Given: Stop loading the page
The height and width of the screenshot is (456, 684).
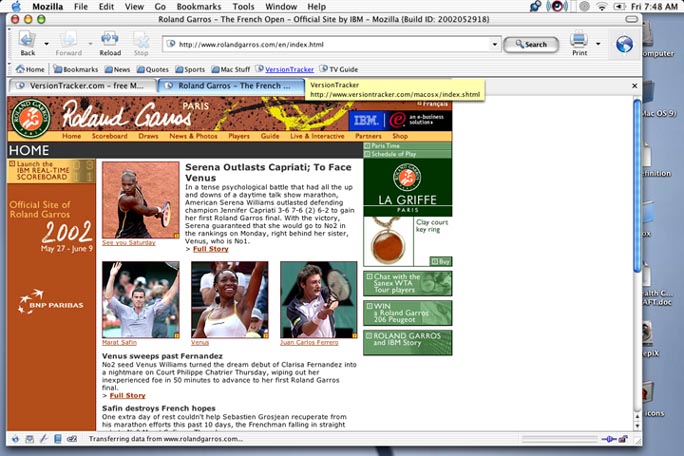Looking at the screenshot, I should 141,44.
